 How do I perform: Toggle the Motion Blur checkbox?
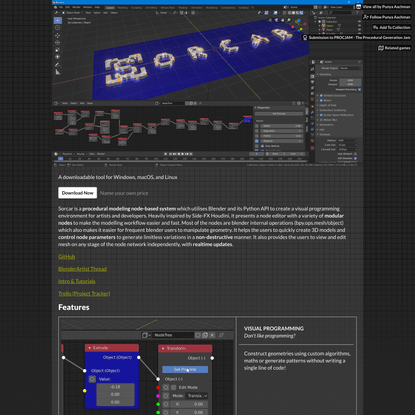coord(321,120)
